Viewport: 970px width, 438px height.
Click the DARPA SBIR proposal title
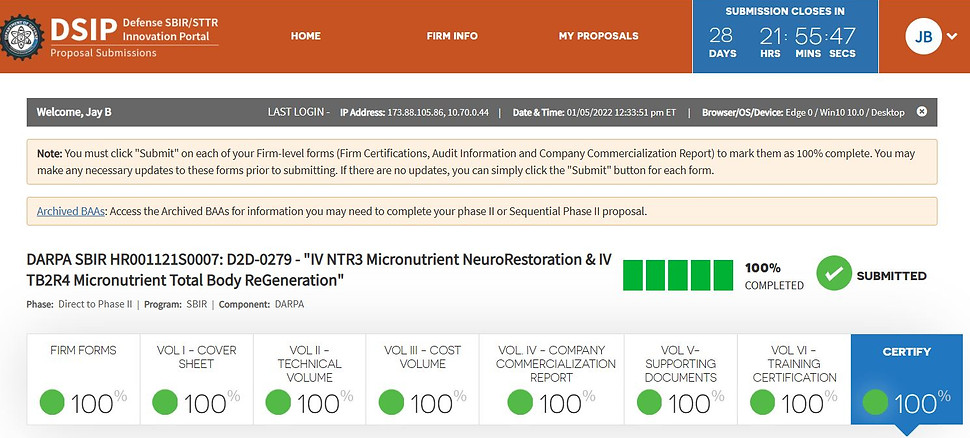pos(319,270)
